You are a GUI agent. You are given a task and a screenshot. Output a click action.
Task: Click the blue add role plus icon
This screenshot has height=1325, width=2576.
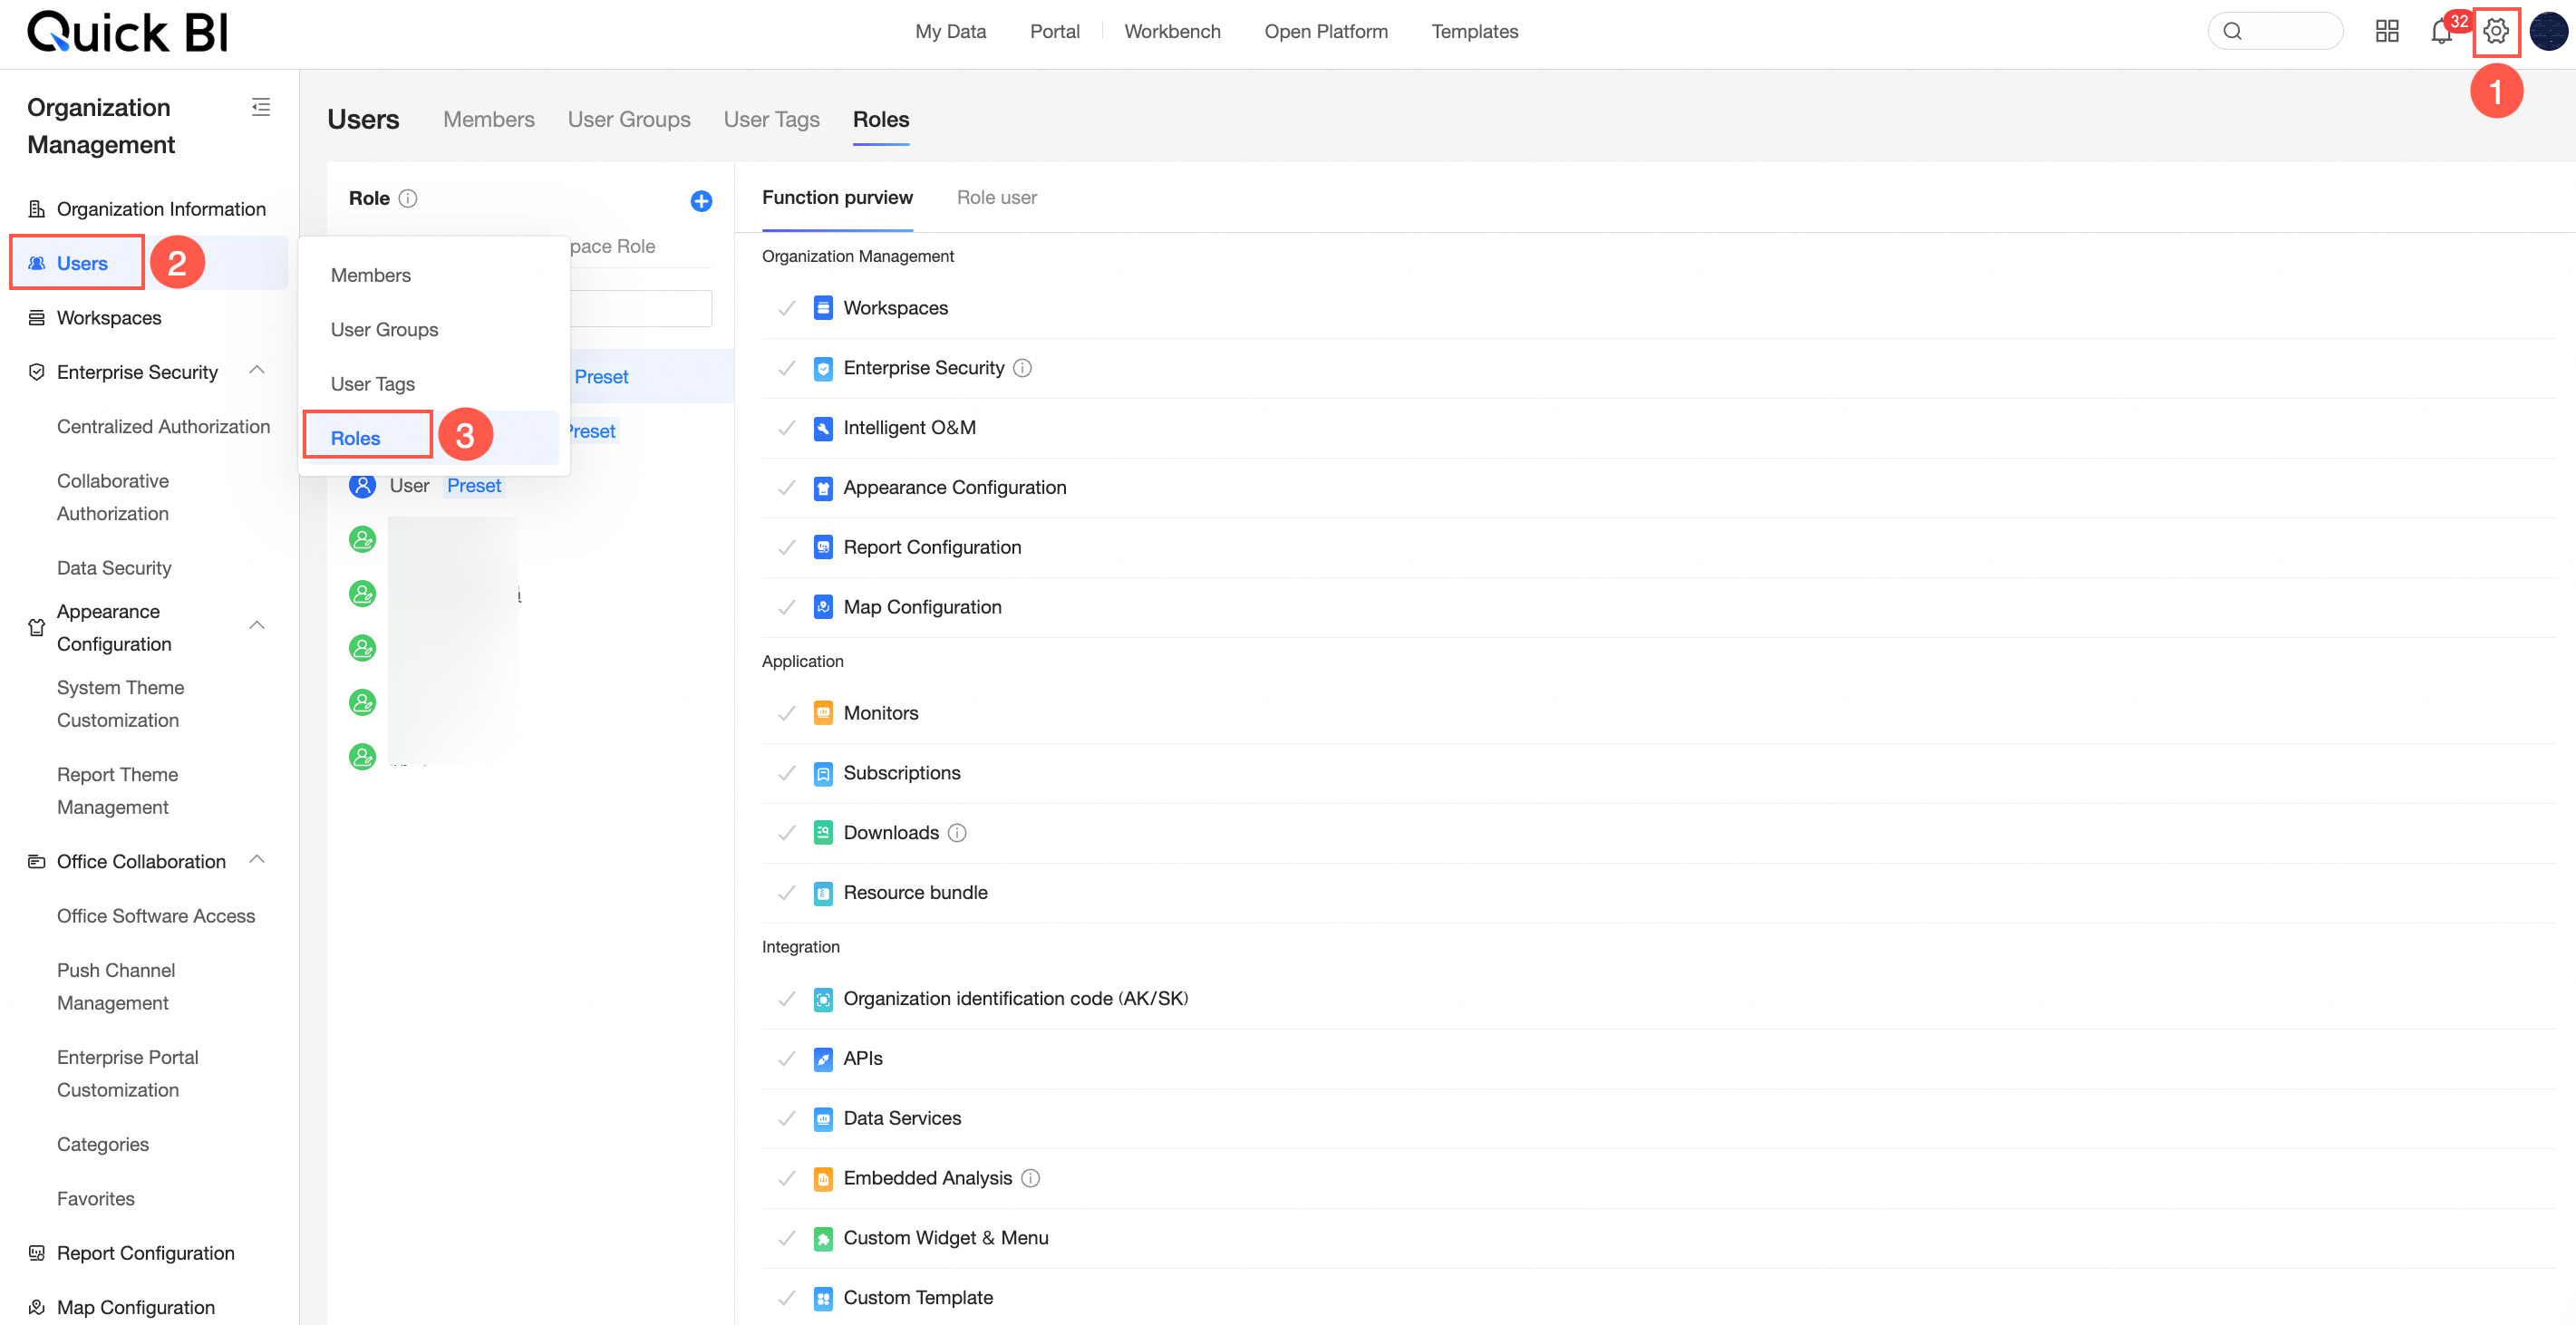tap(701, 201)
